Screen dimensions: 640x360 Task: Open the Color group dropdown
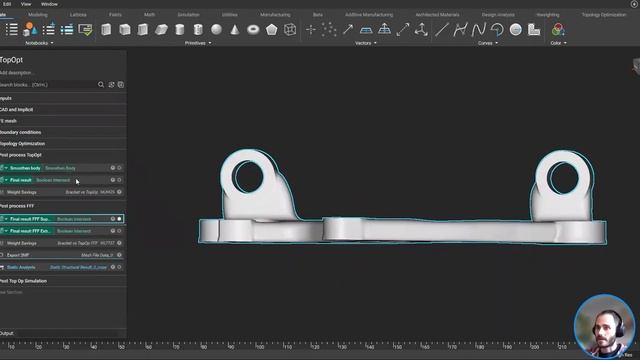pyautogui.click(x=558, y=43)
